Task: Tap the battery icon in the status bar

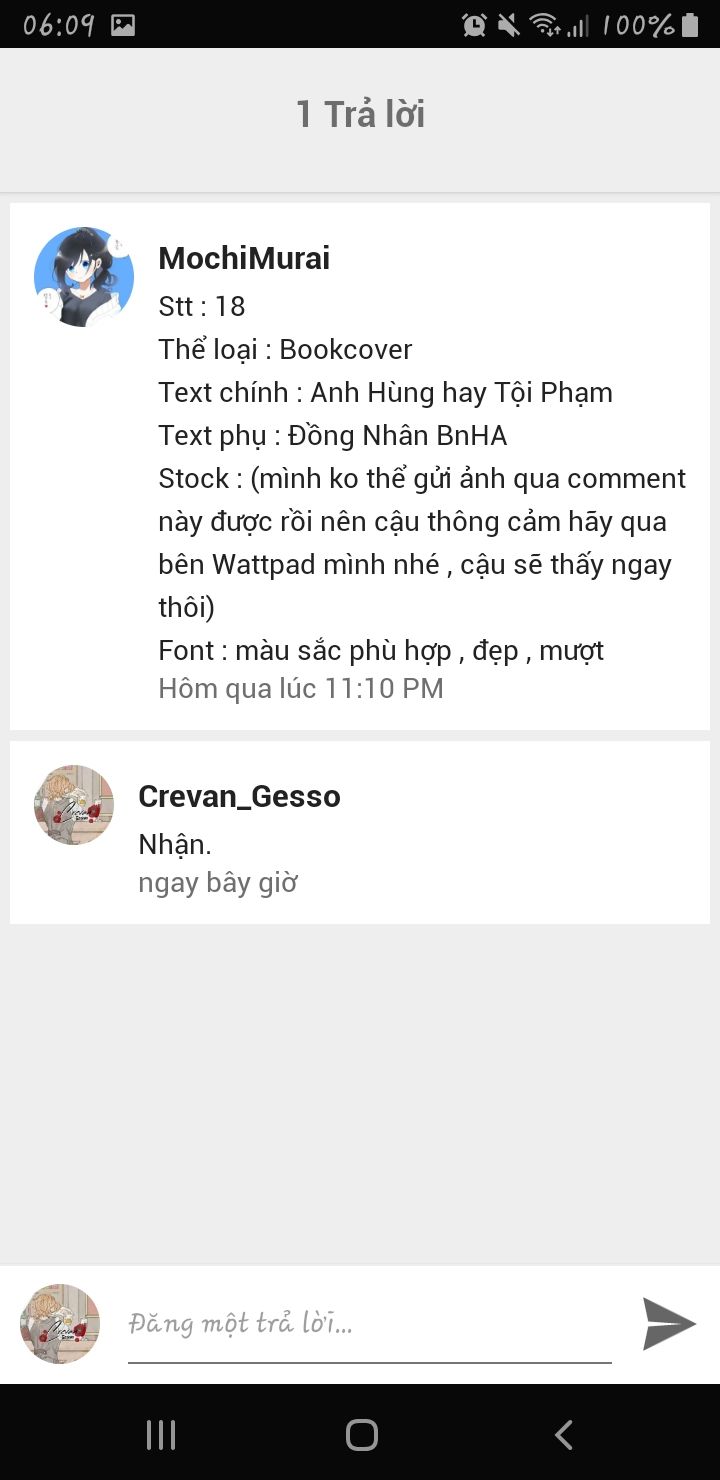Action: [x=690, y=25]
